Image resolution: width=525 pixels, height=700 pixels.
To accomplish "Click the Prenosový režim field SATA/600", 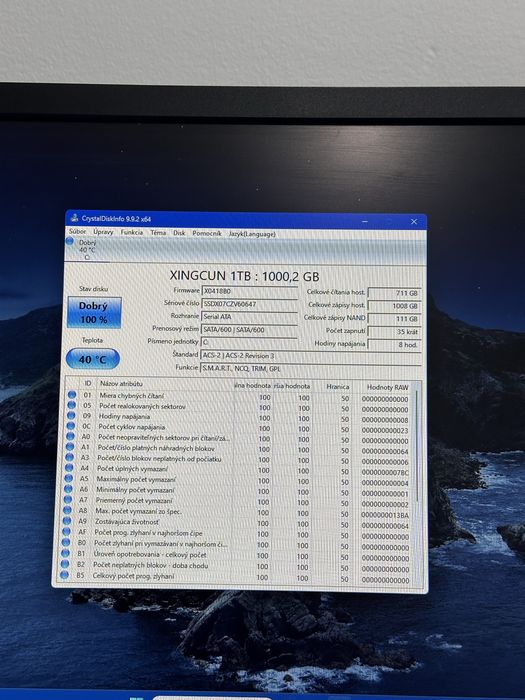I will click(x=250, y=330).
